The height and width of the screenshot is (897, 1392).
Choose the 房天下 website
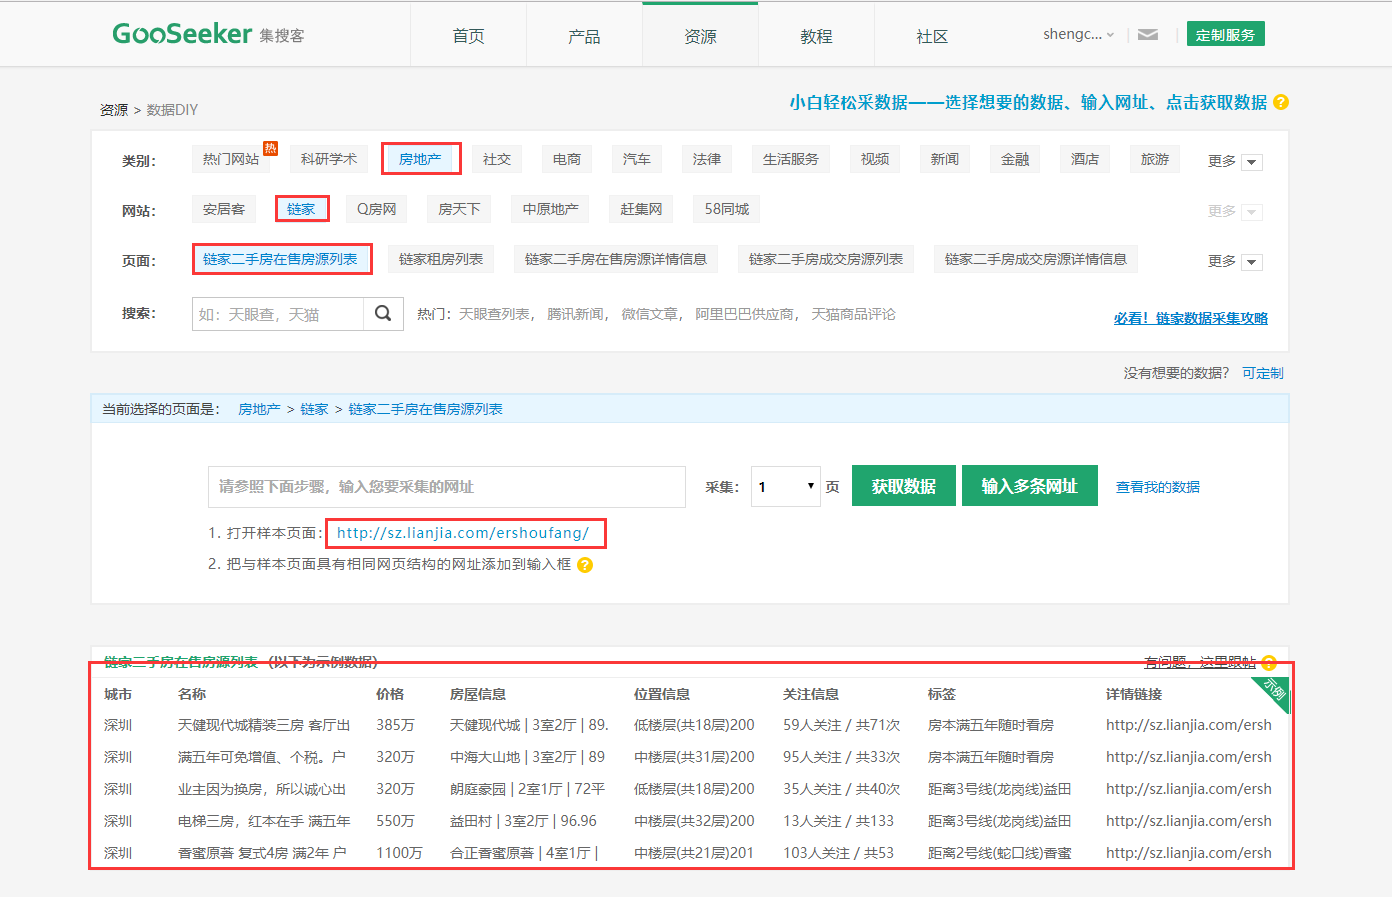click(459, 209)
